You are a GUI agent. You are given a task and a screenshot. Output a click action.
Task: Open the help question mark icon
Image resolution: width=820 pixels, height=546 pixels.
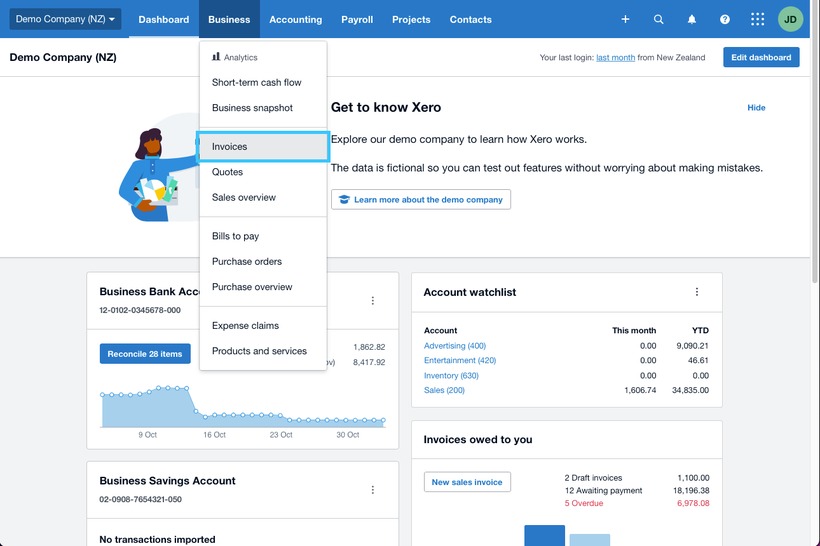coord(724,19)
